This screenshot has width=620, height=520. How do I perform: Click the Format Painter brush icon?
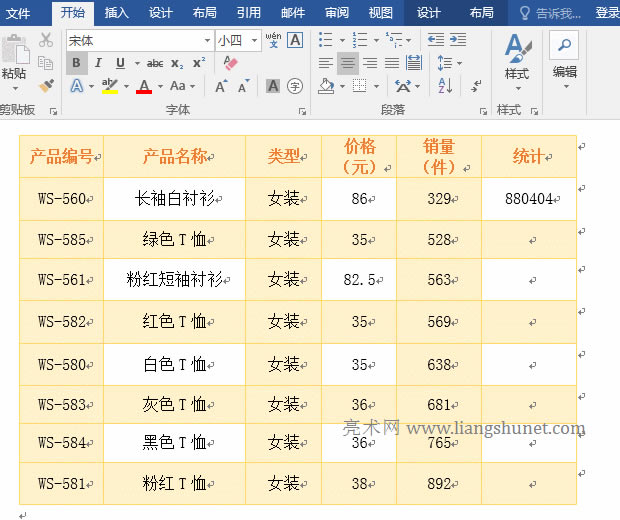tap(46, 86)
